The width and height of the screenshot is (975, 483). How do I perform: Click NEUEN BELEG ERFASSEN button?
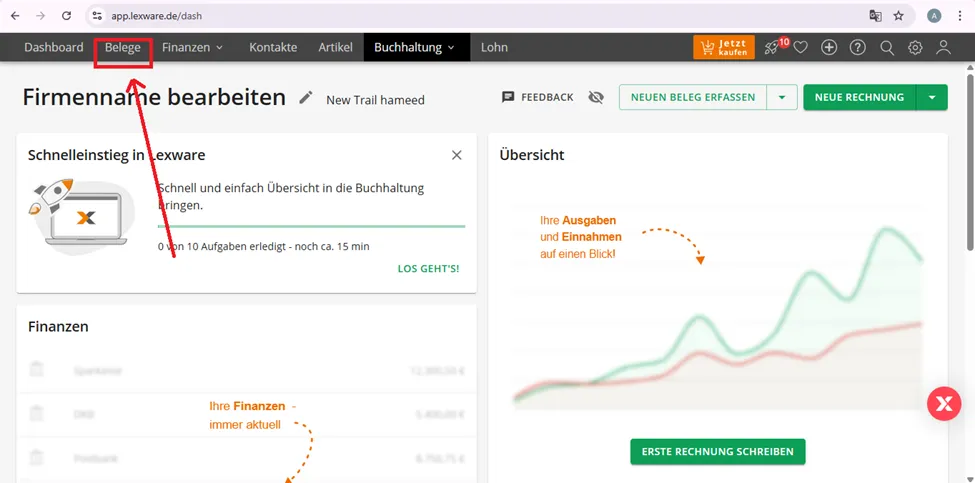693,98
